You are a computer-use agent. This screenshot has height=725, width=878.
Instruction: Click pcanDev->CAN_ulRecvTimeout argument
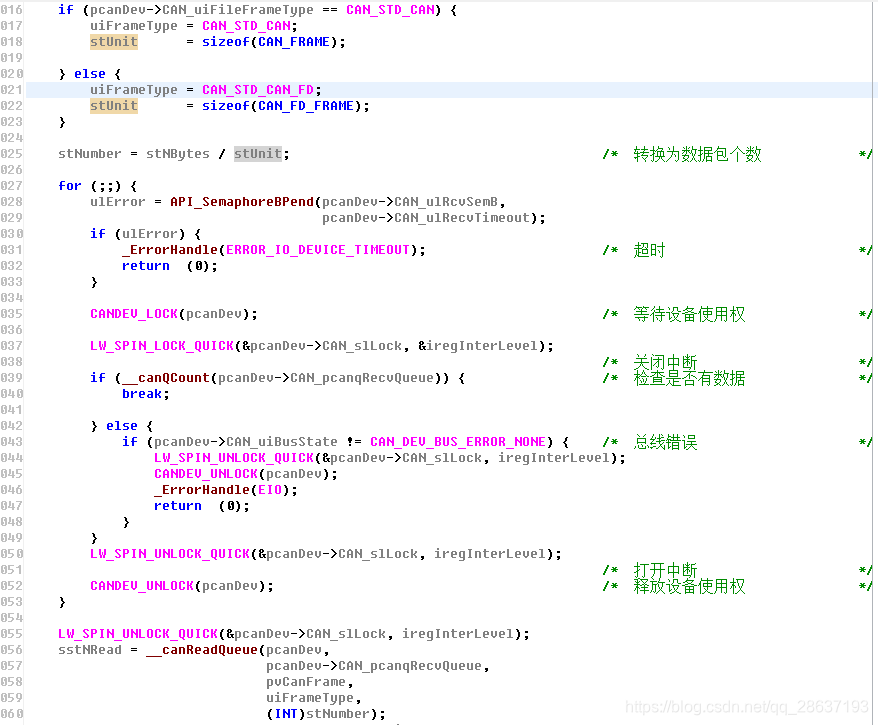pos(426,218)
